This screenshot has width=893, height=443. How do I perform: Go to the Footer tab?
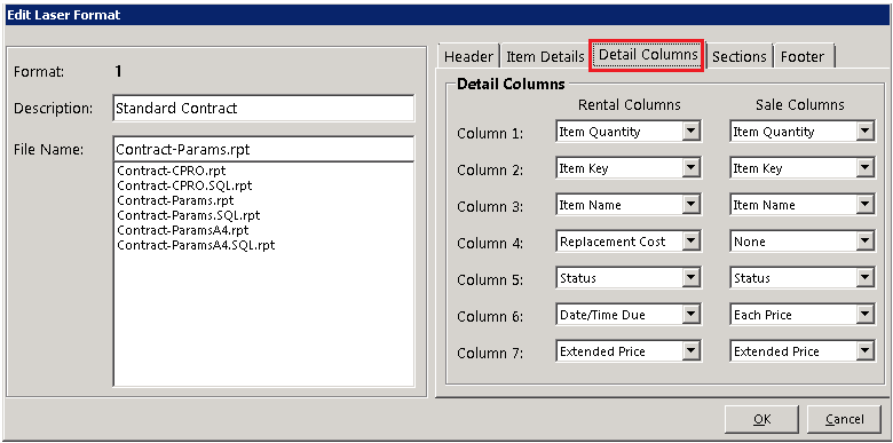(802, 57)
